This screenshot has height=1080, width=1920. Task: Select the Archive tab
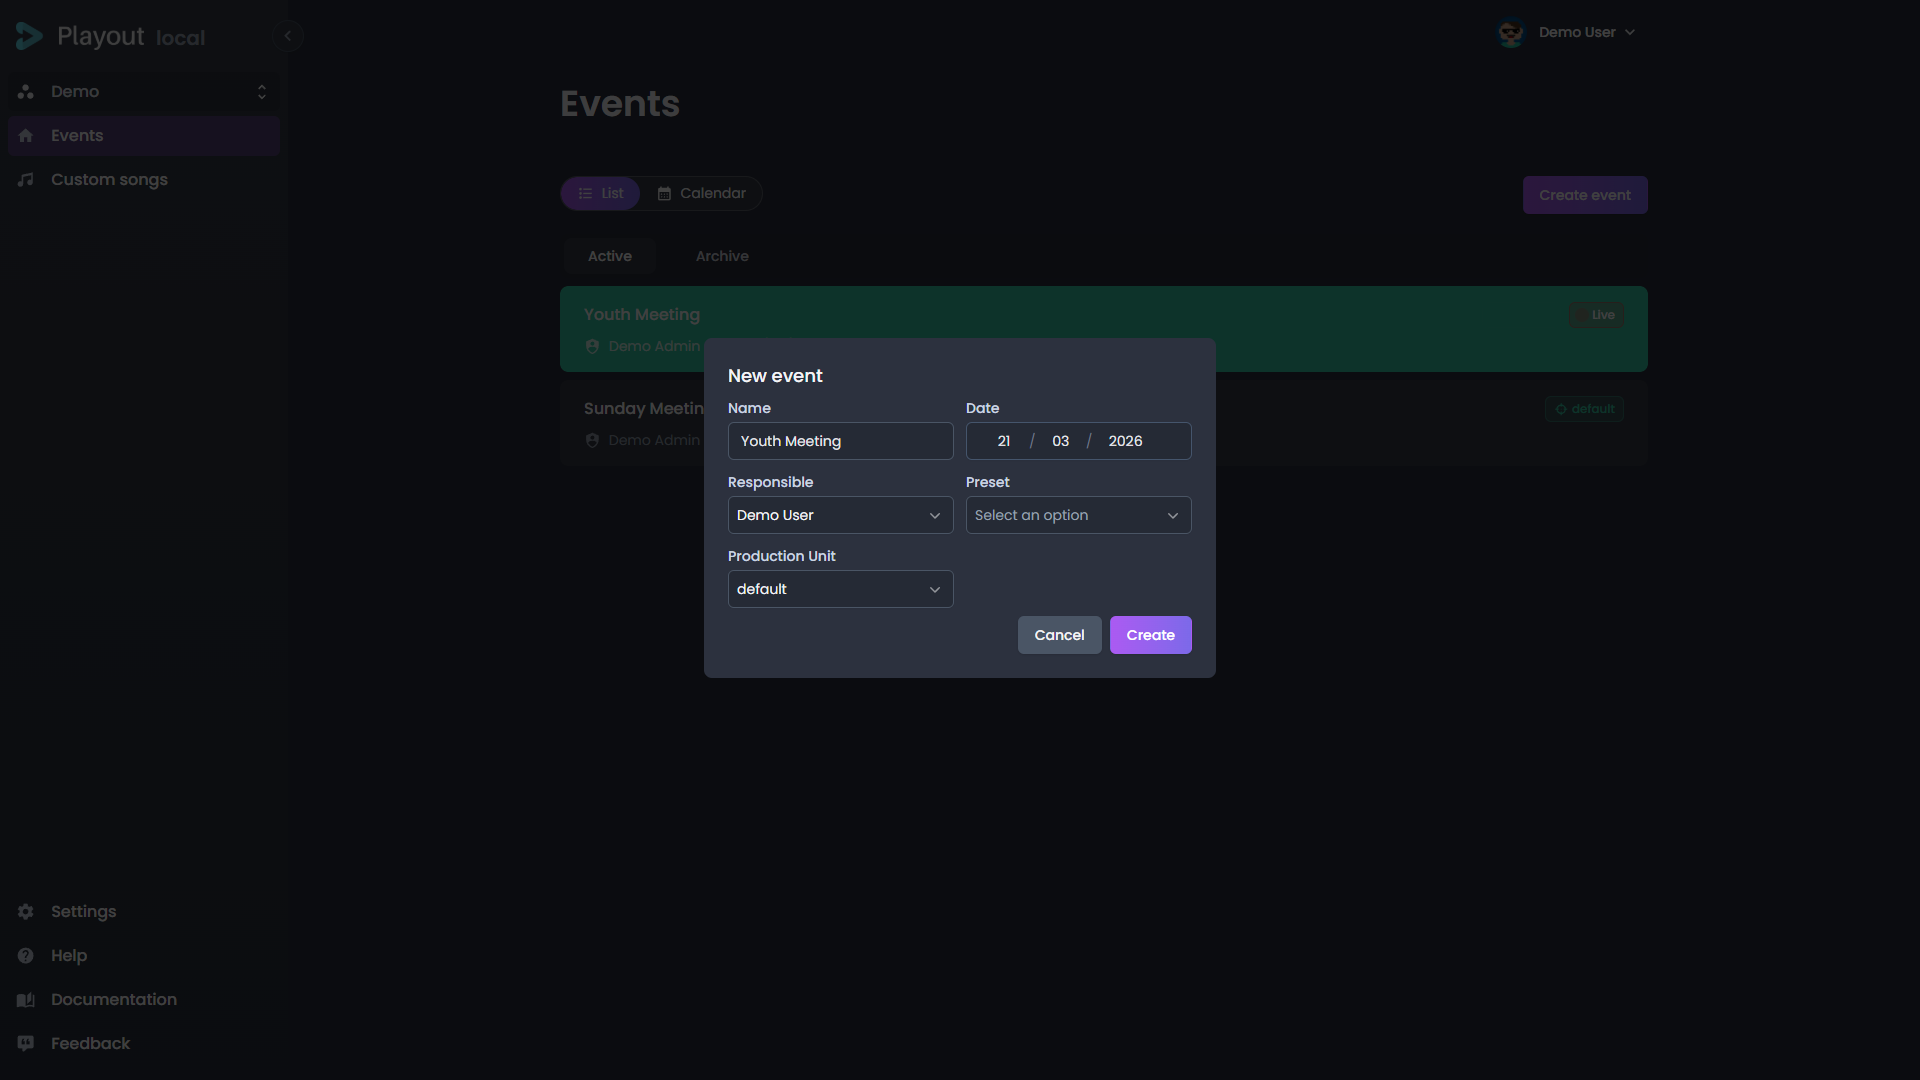click(x=722, y=256)
